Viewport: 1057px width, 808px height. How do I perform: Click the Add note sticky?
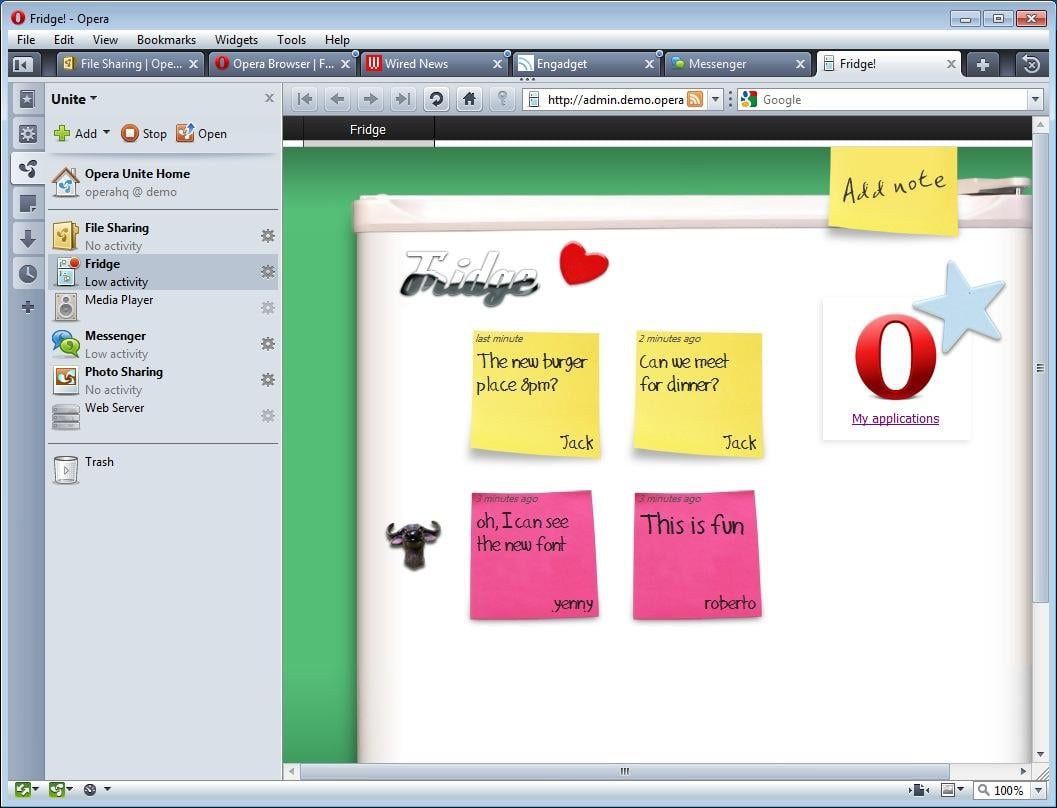[x=893, y=189]
